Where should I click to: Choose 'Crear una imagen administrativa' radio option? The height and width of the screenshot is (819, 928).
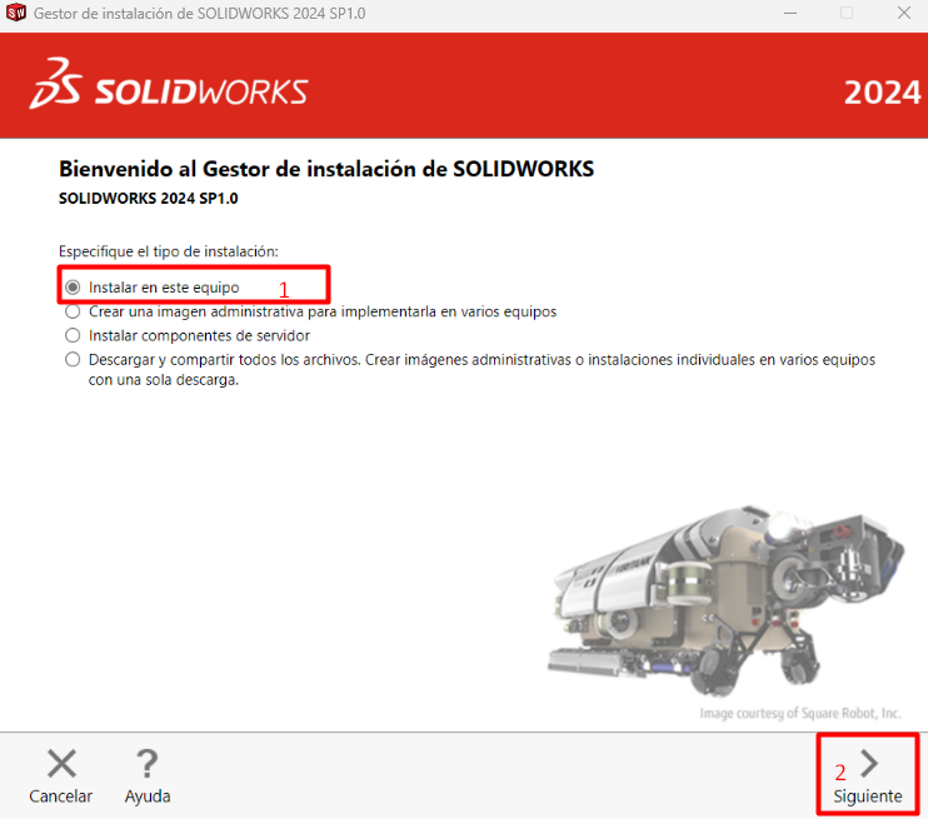pos(73,311)
